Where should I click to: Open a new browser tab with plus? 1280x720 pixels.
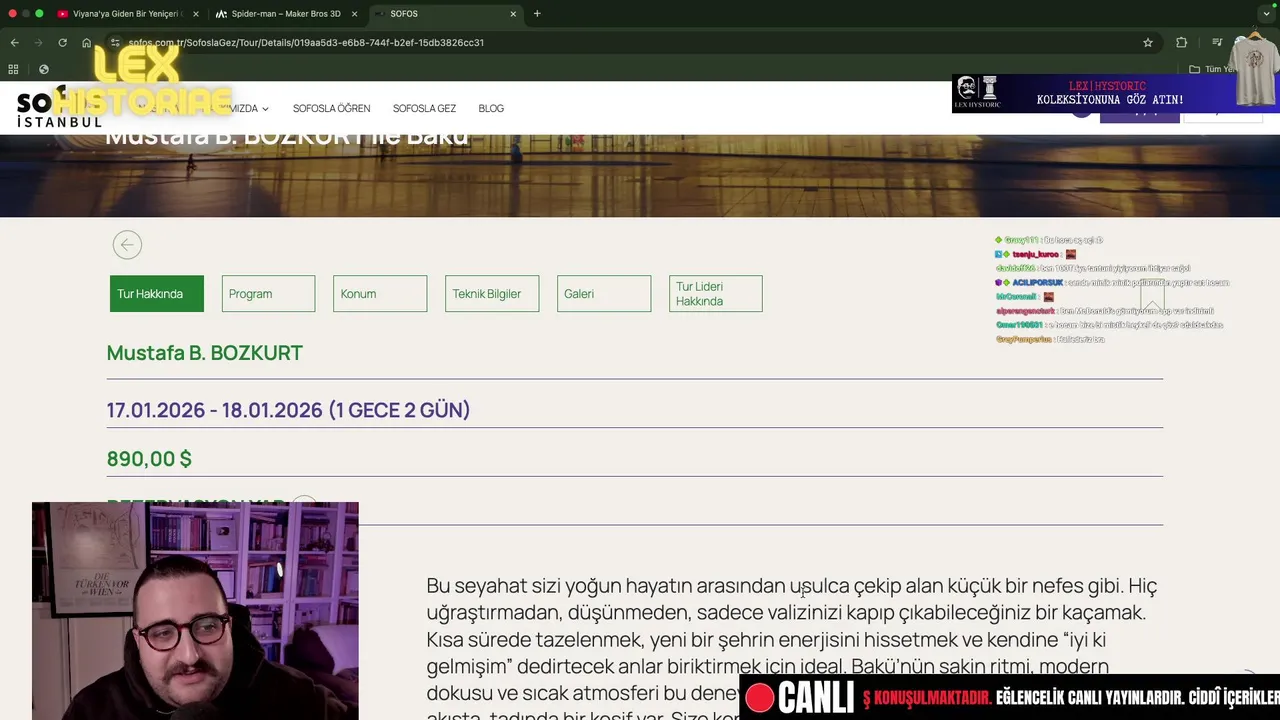(x=537, y=14)
